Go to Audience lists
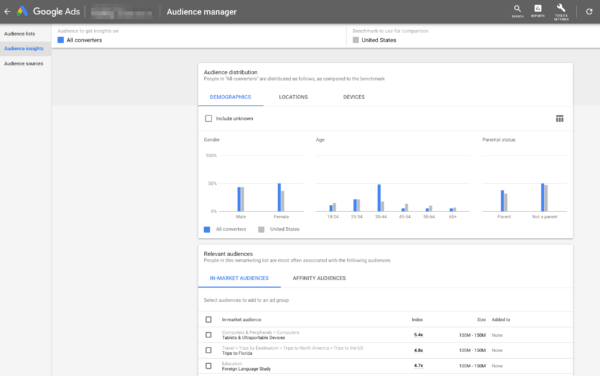 [20, 34]
